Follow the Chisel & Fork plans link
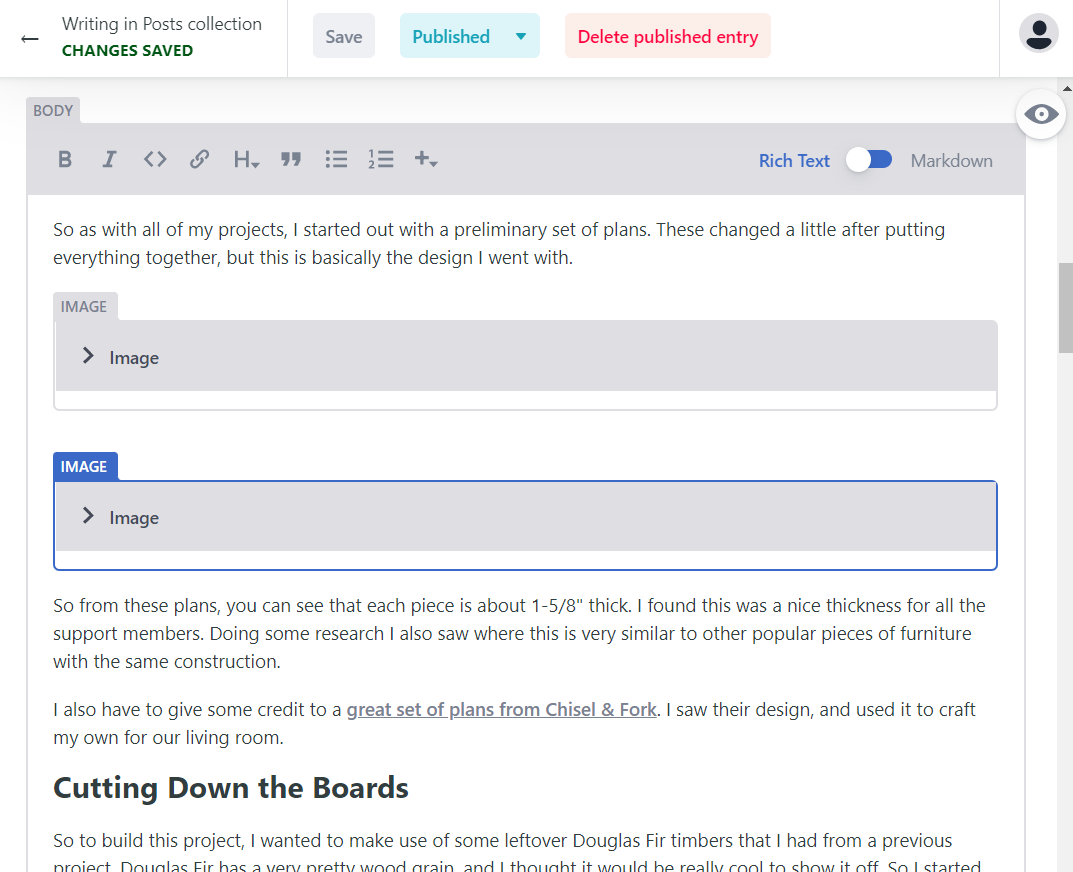This screenshot has width=1073, height=872. coord(501,709)
